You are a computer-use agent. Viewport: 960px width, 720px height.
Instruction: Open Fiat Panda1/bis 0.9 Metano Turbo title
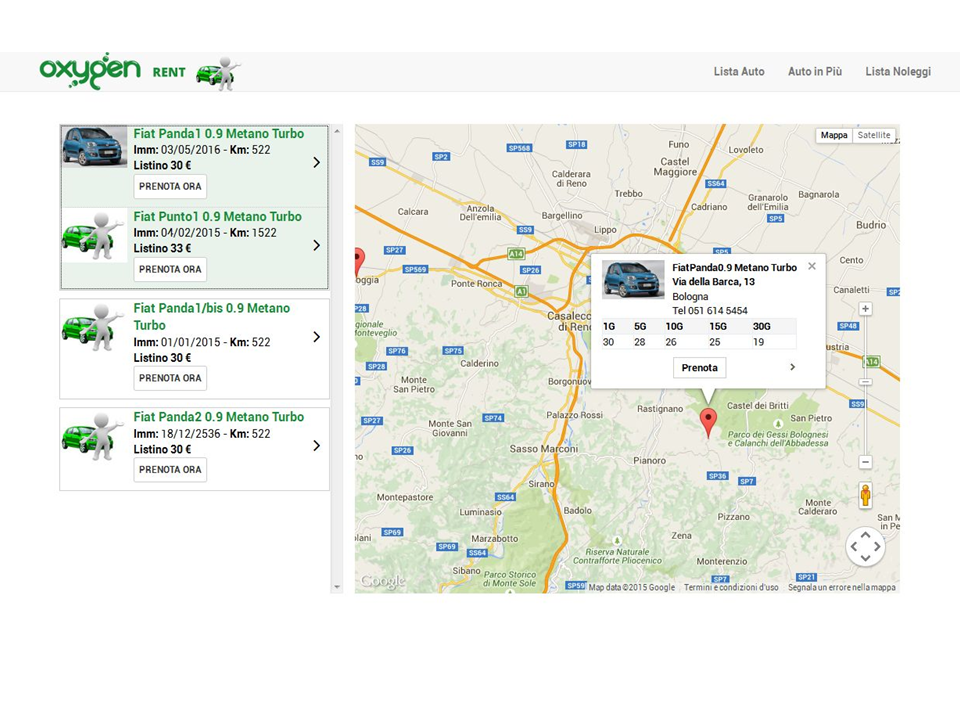point(212,317)
